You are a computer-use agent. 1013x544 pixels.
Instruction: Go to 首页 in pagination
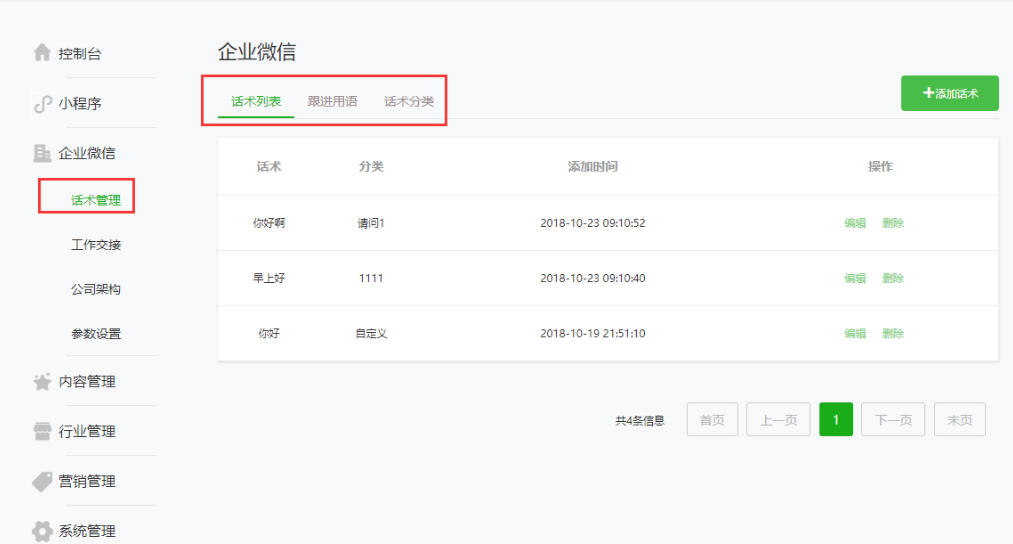(x=713, y=420)
